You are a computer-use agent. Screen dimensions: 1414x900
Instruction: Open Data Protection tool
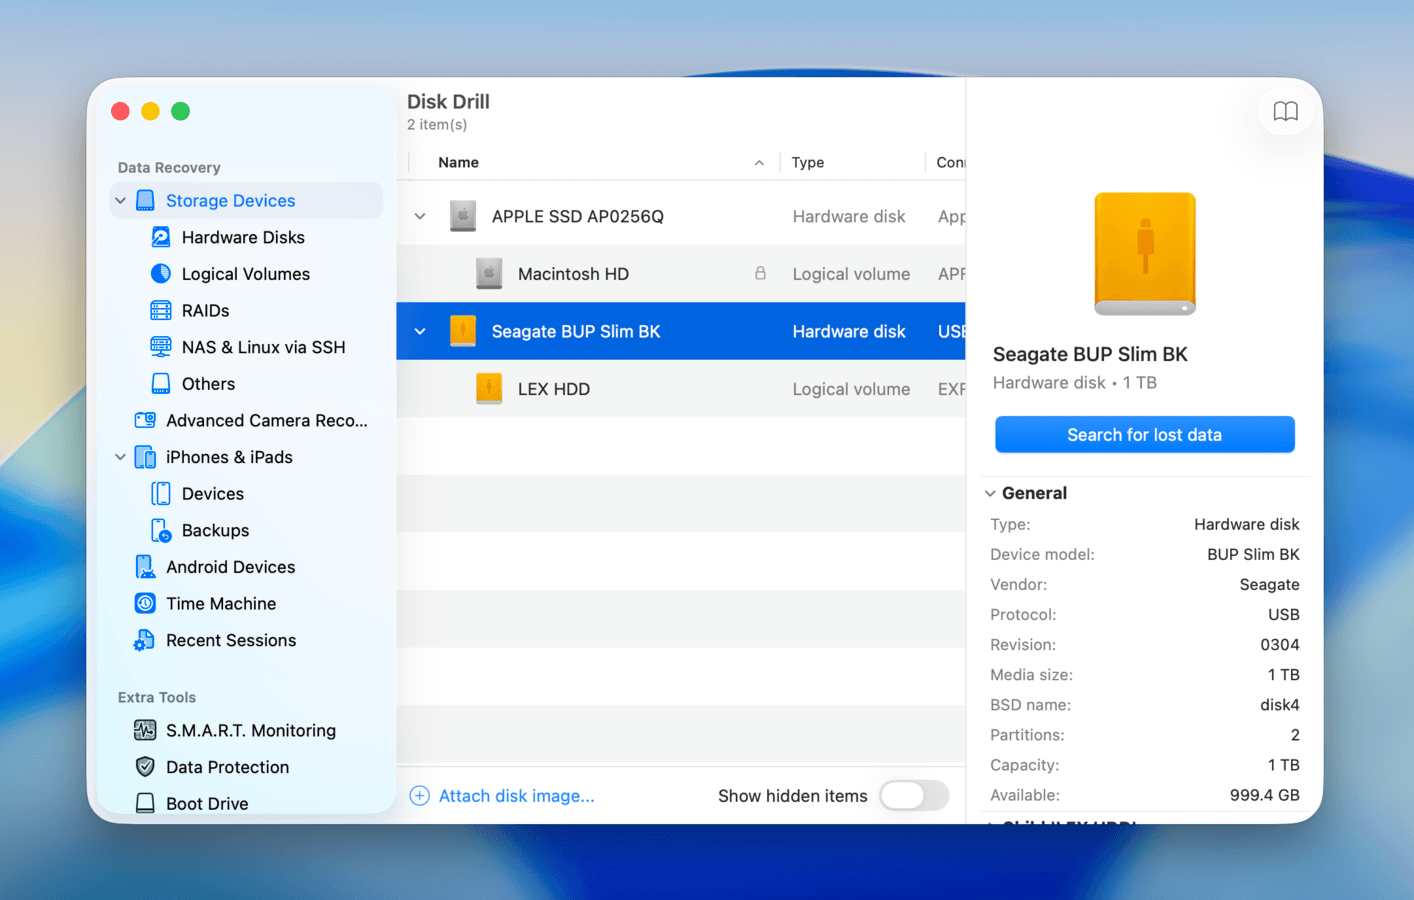point(227,767)
